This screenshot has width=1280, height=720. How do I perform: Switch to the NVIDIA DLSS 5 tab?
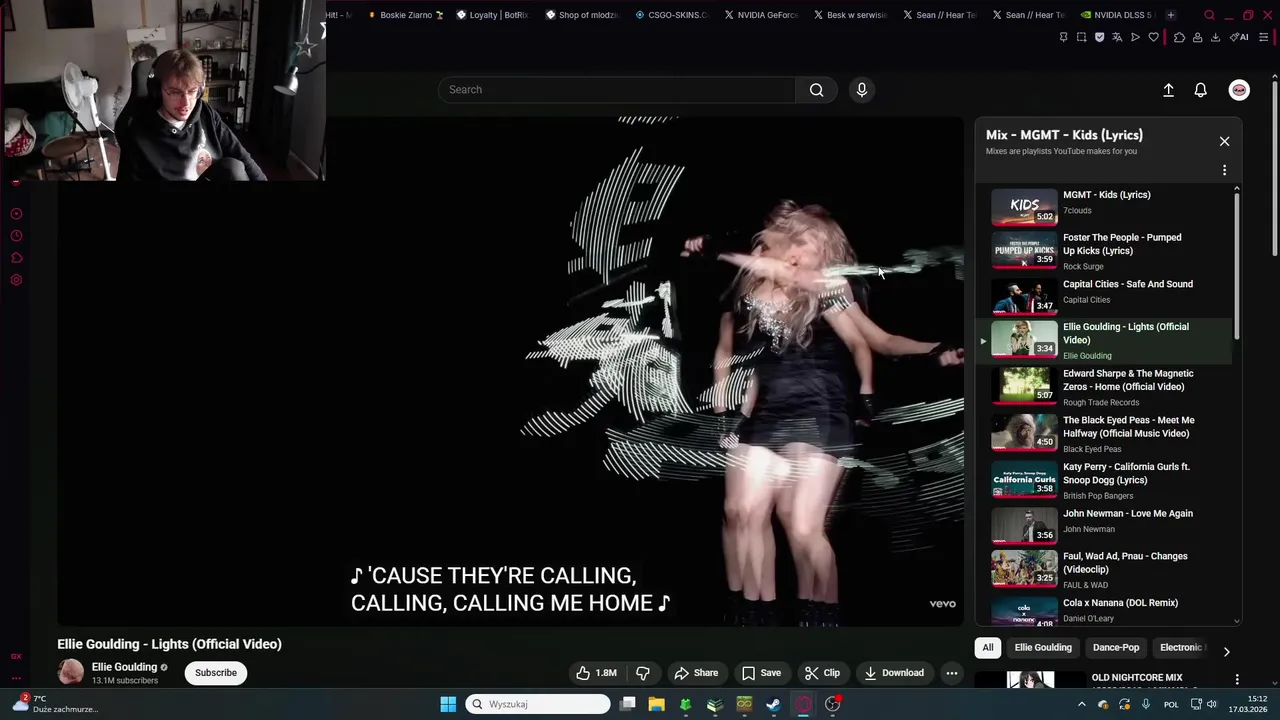point(1117,15)
